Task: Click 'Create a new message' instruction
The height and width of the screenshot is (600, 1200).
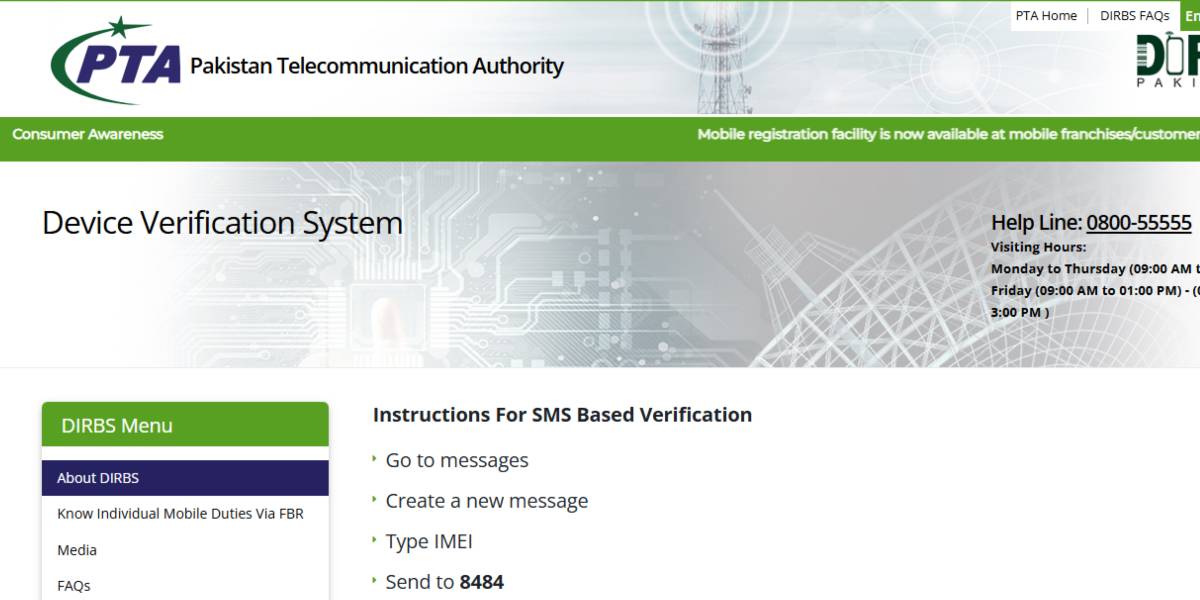Action: click(487, 501)
